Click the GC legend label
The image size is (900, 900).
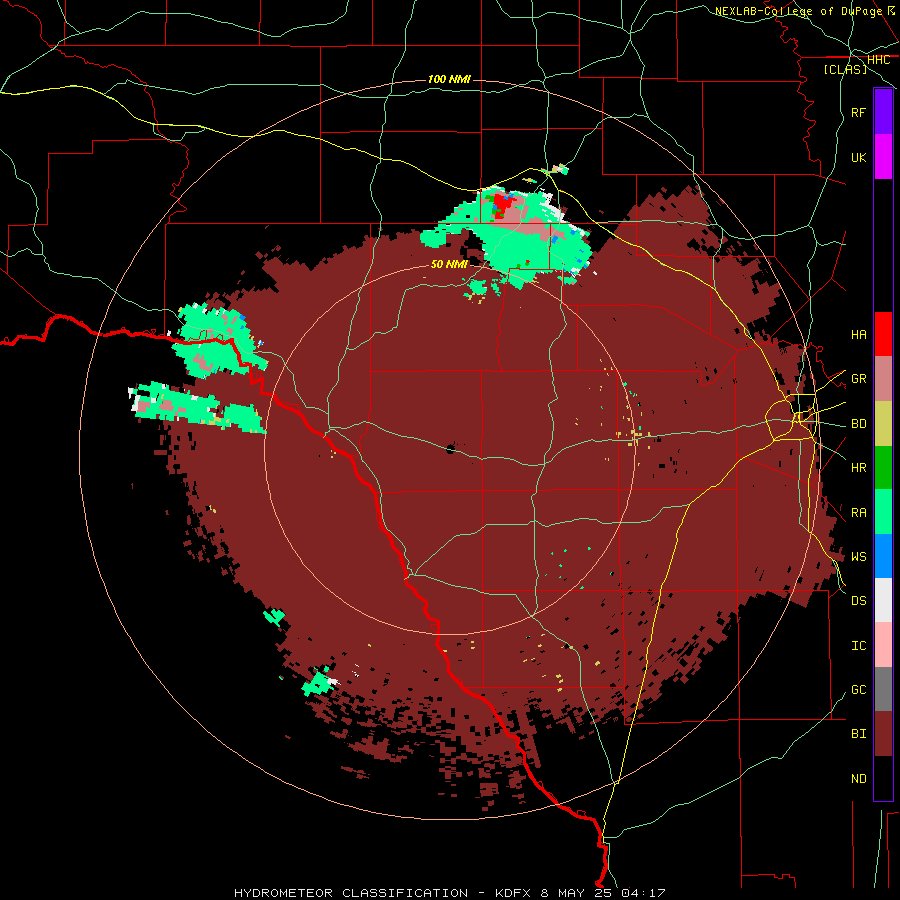tap(858, 690)
